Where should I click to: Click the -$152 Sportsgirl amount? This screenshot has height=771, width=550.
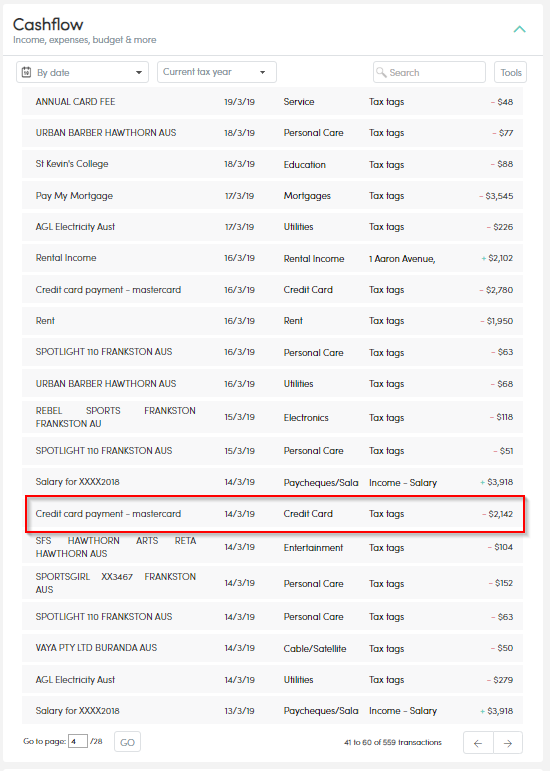pyautogui.click(x=501, y=583)
